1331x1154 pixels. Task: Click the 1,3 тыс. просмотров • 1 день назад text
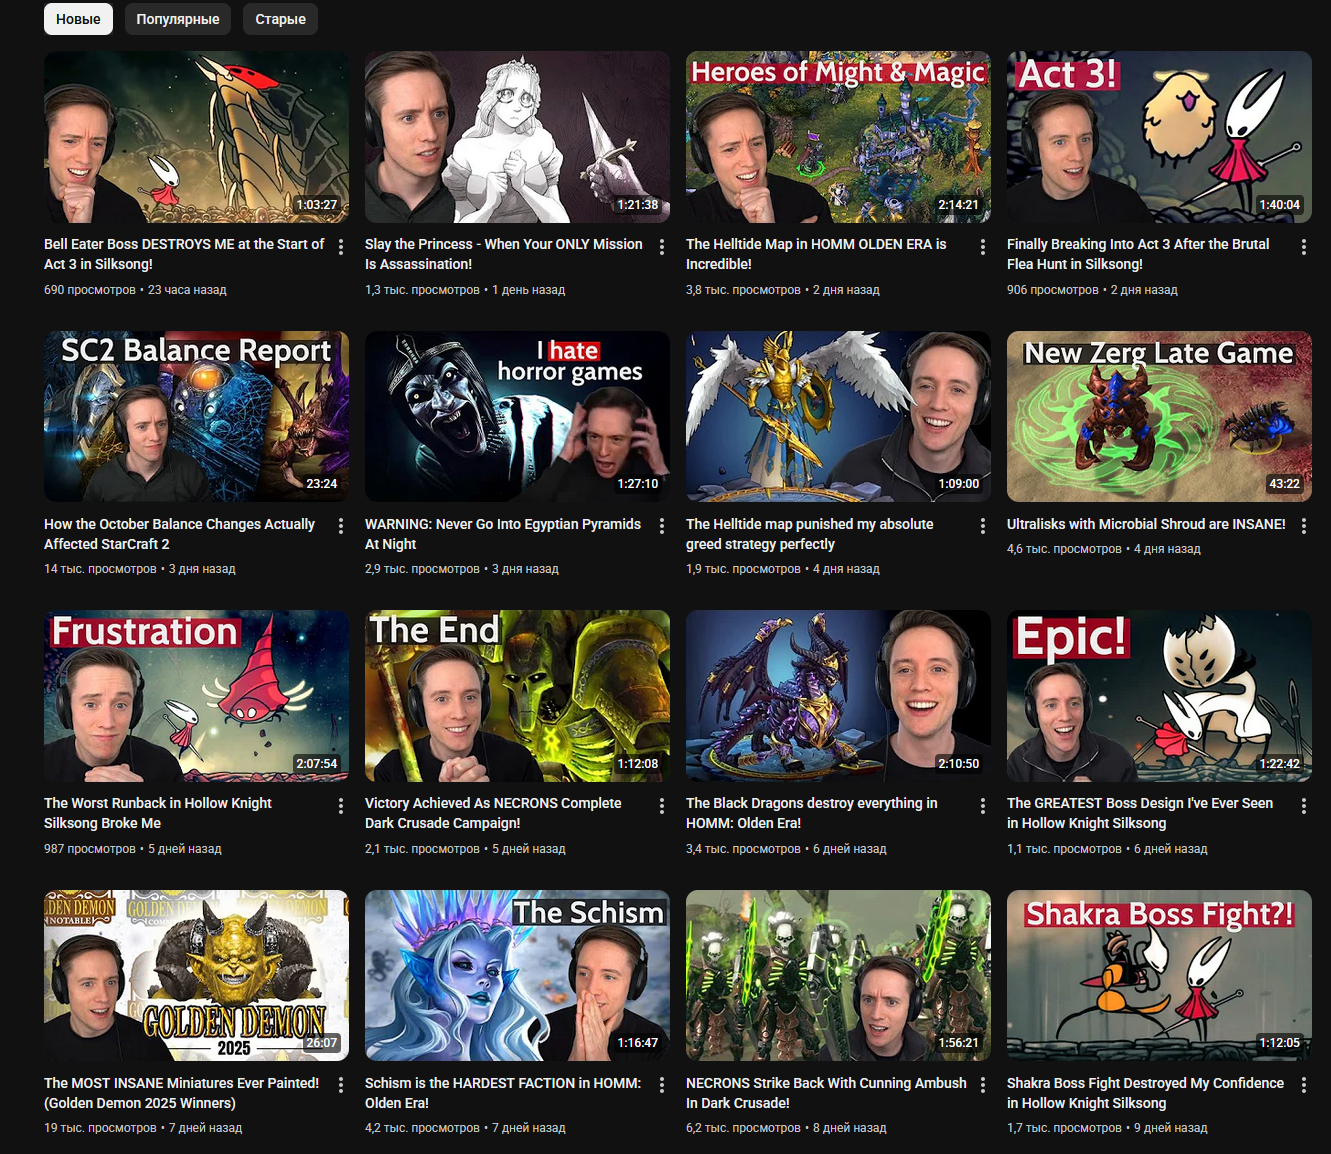465,290
